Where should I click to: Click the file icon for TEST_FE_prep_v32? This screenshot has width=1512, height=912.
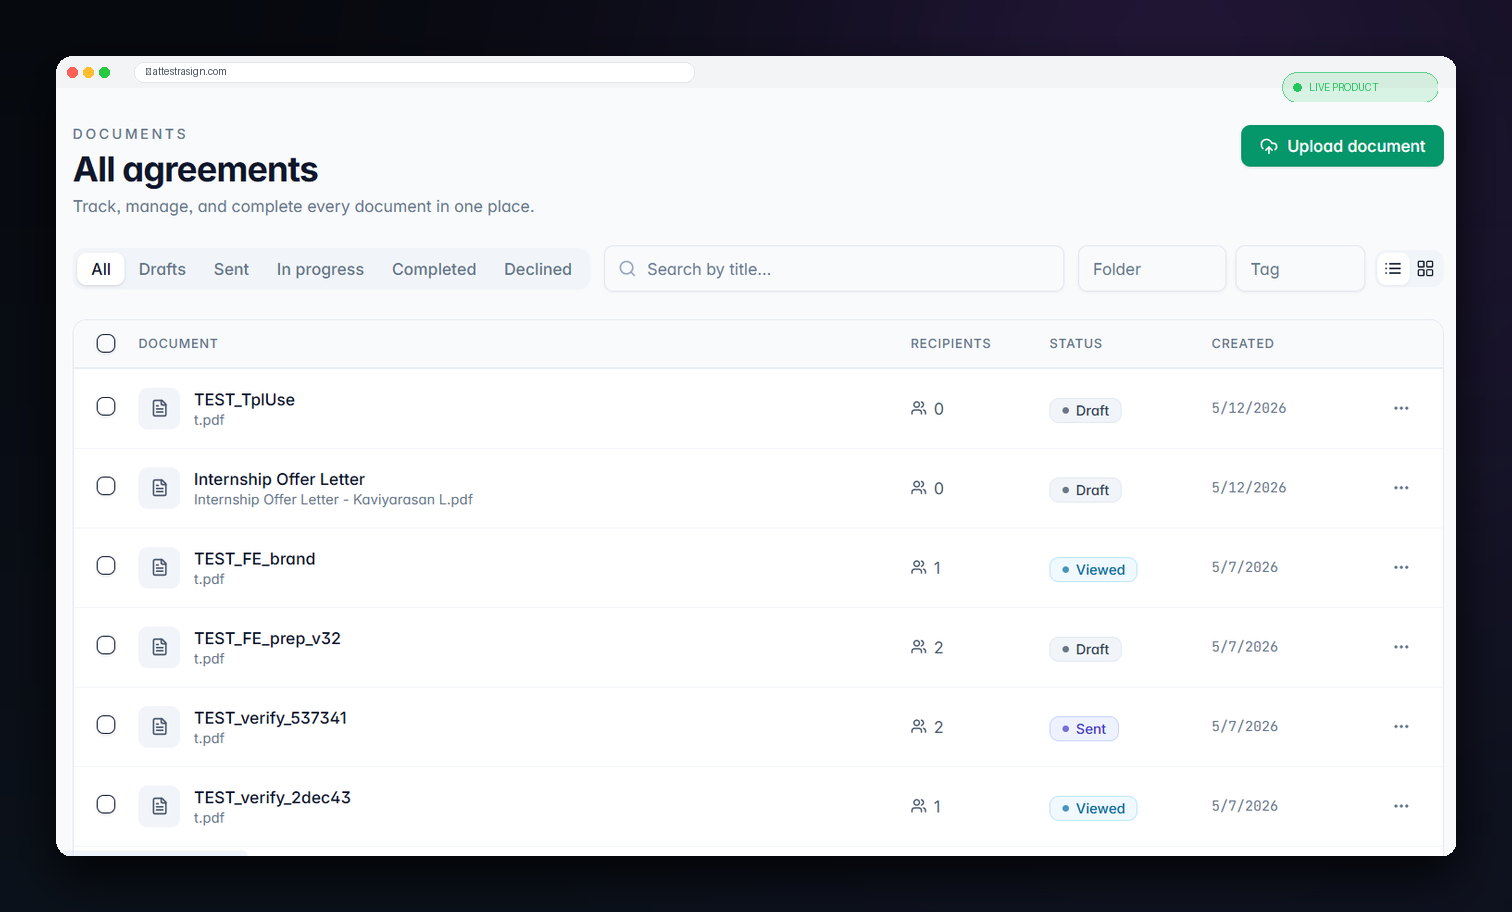click(159, 647)
